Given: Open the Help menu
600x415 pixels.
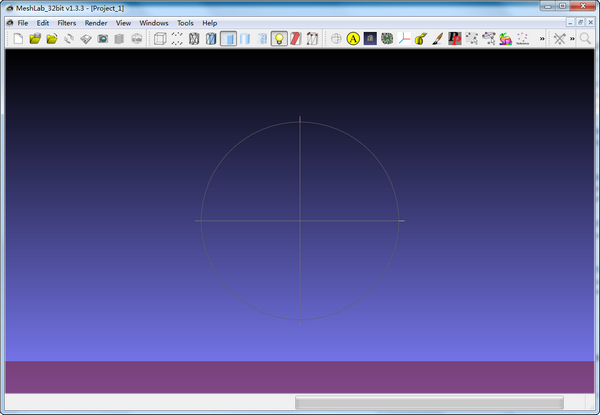Looking at the screenshot, I should tap(209, 22).
